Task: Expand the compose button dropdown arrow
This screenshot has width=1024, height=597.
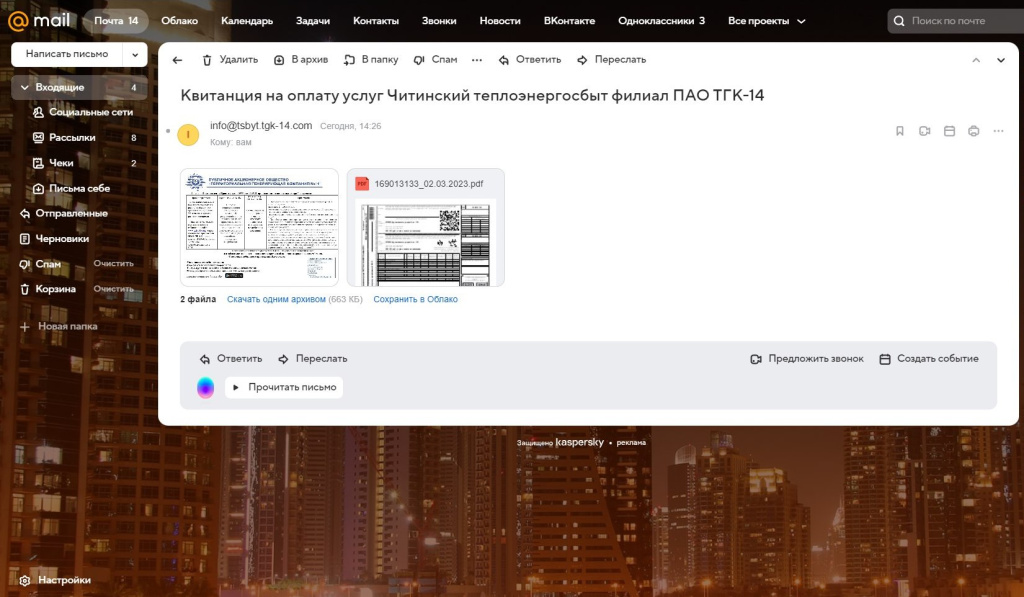Action: (x=135, y=54)
